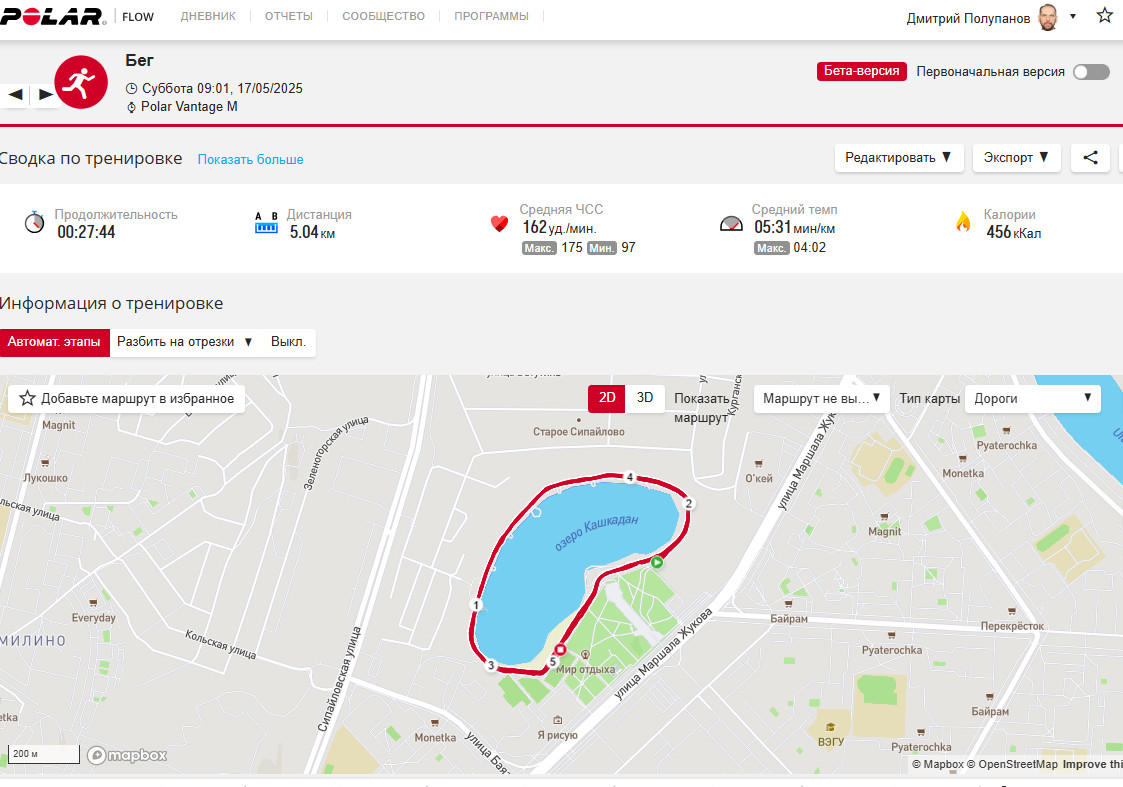1123x787 pixels.
Task: Click kilometer 1 marker on route
Action: point(476,605)
